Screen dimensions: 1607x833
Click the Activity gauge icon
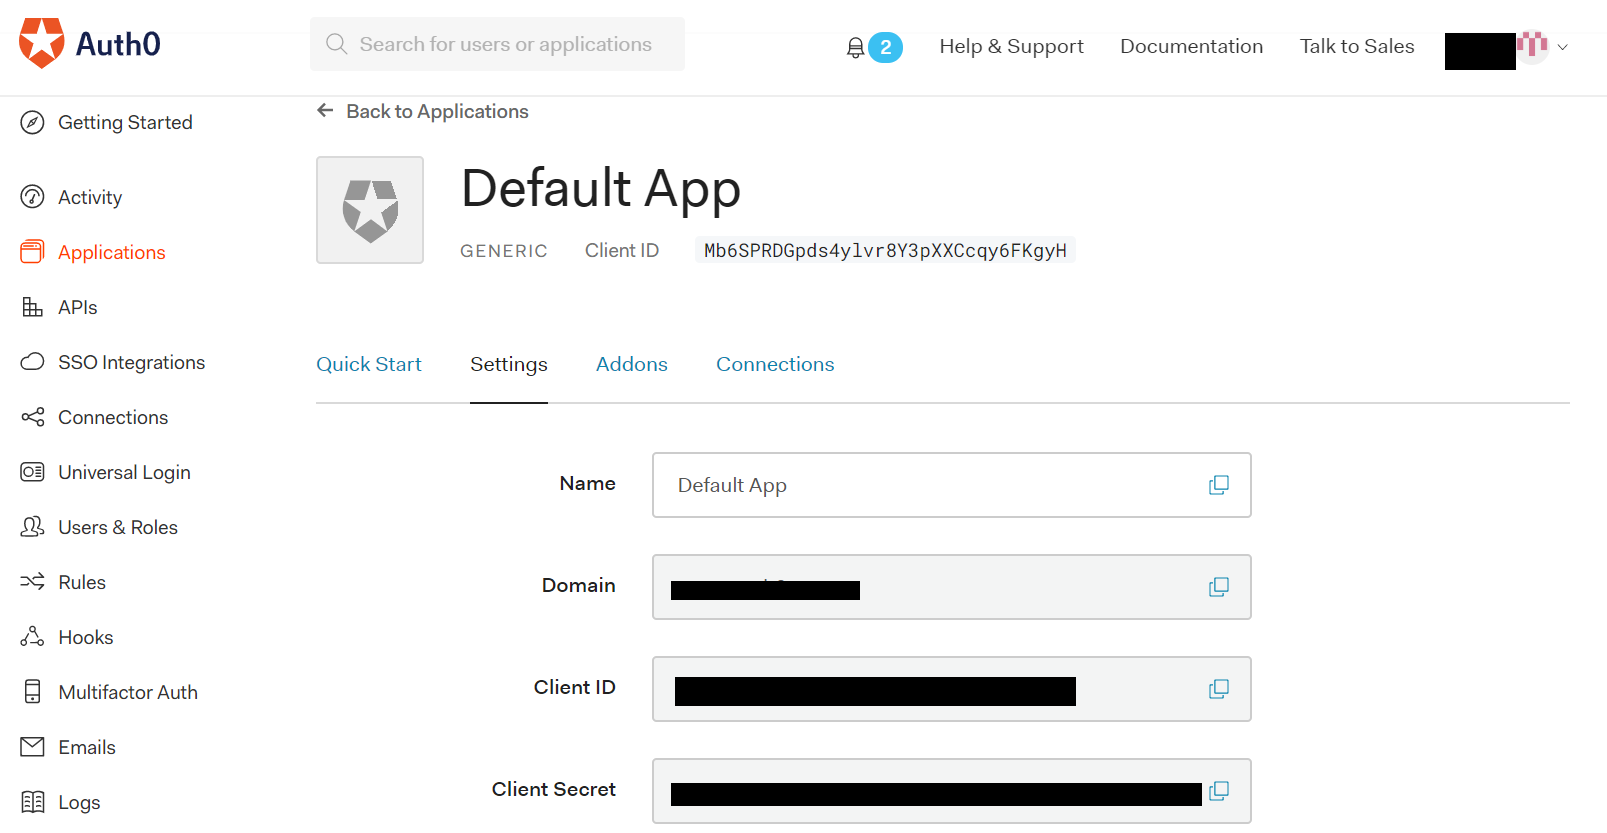32,197
